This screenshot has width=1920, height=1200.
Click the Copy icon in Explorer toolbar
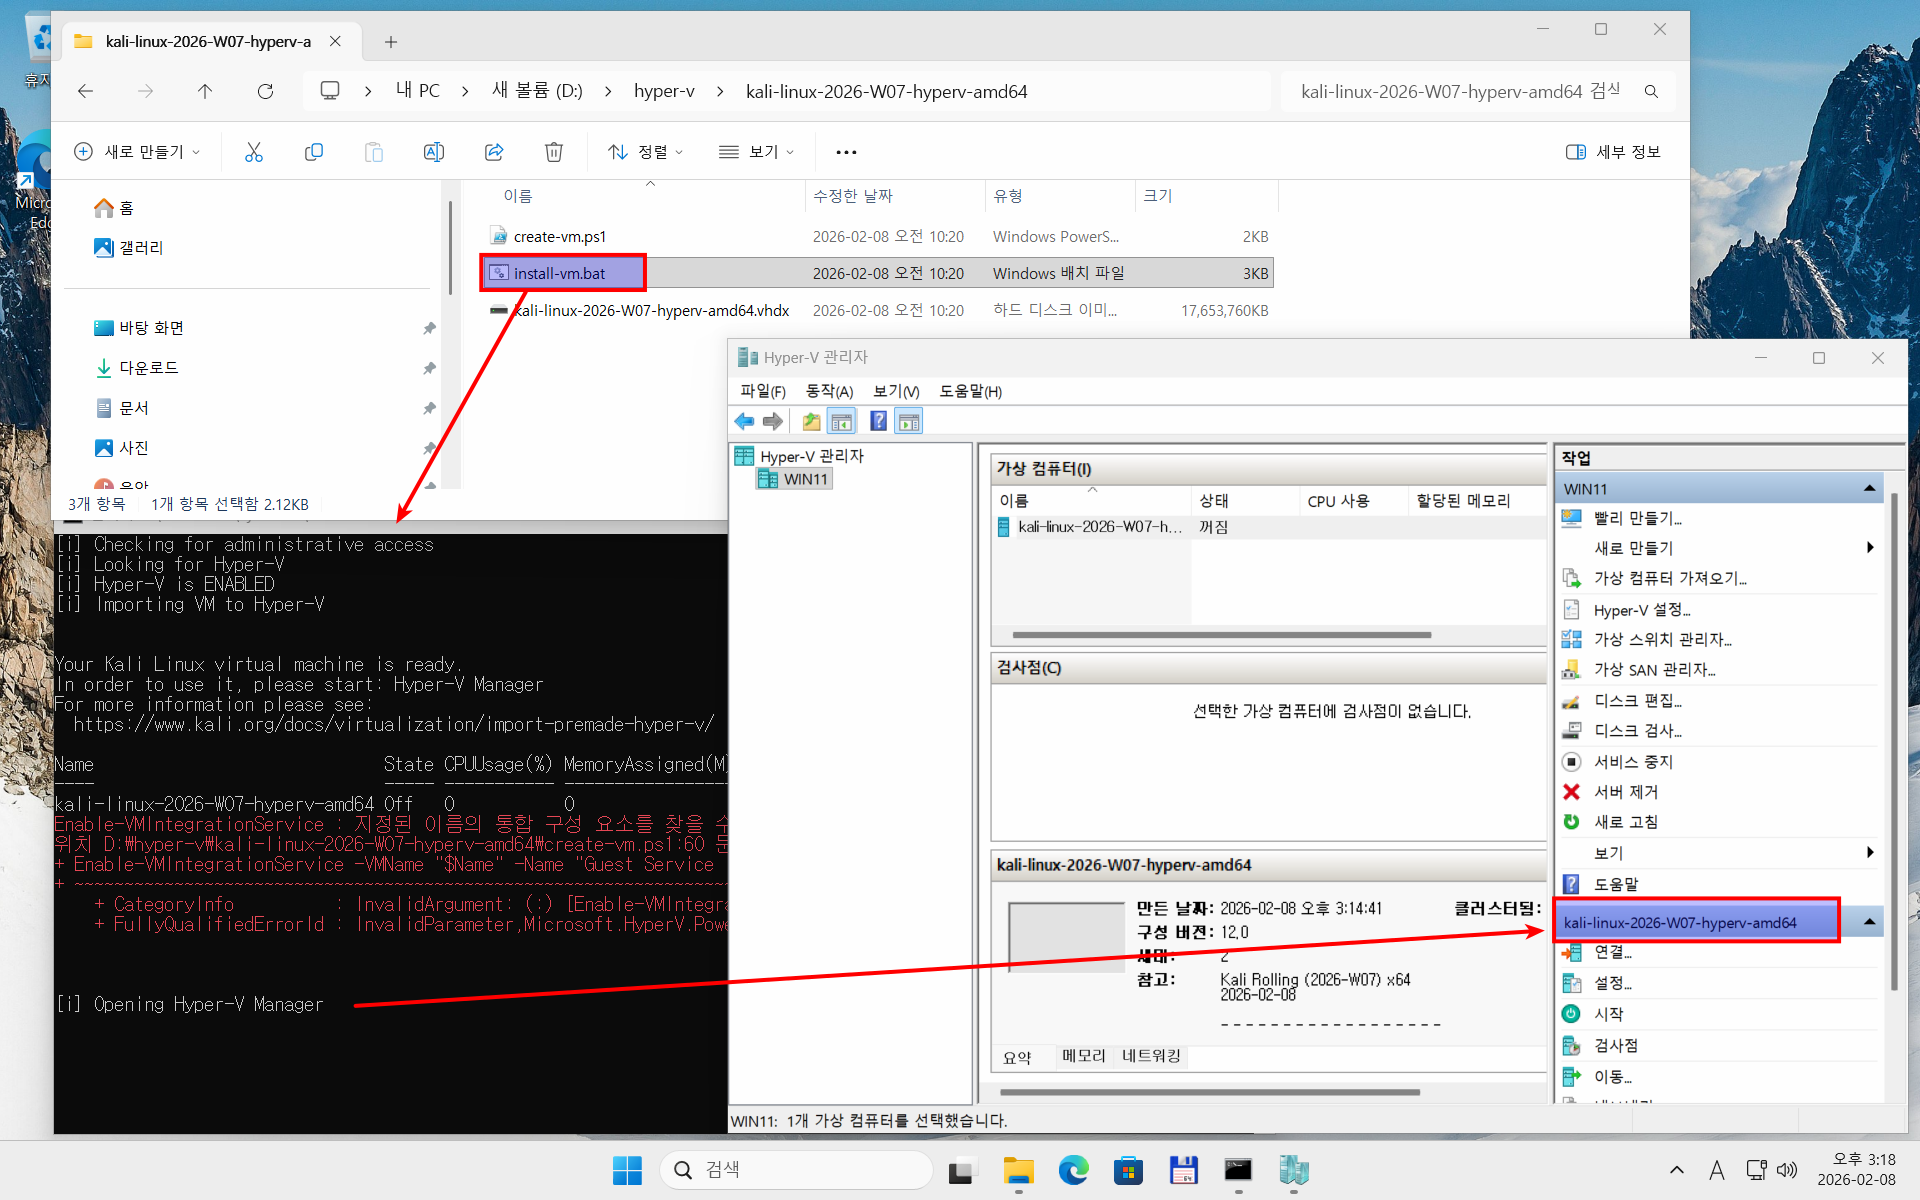[314, 152]
